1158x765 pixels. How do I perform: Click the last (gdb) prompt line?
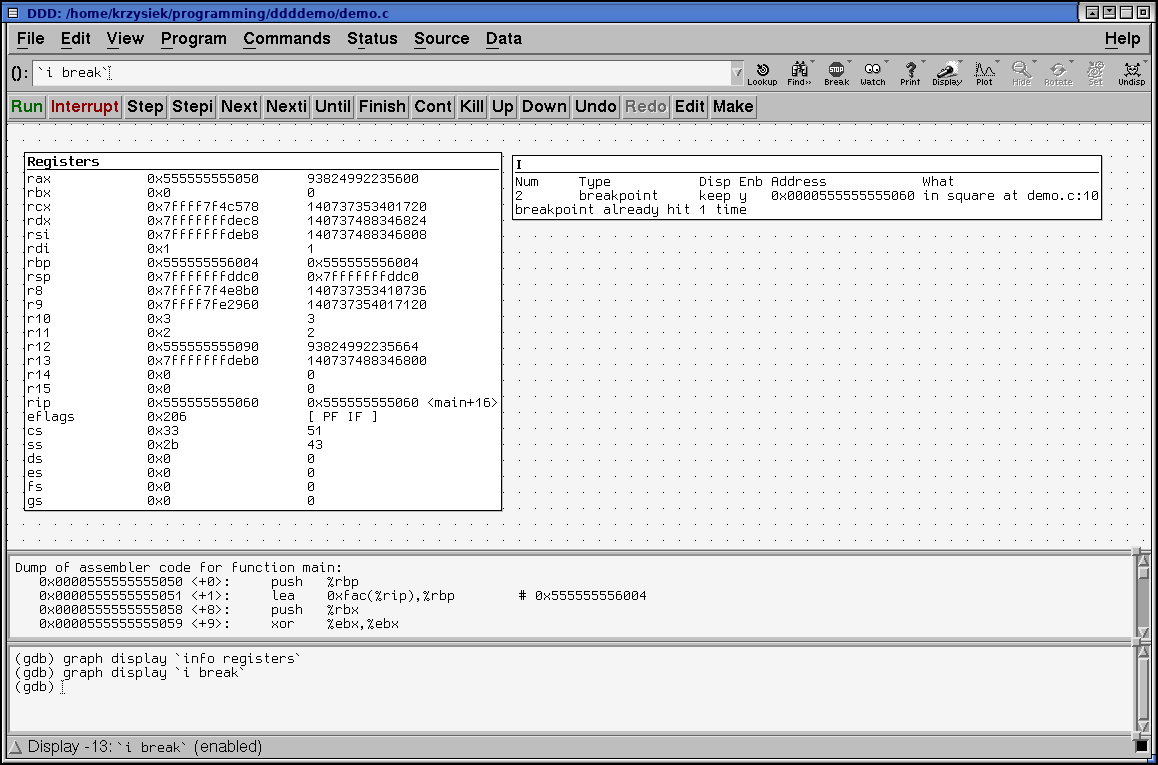click(x=40, y=687)
